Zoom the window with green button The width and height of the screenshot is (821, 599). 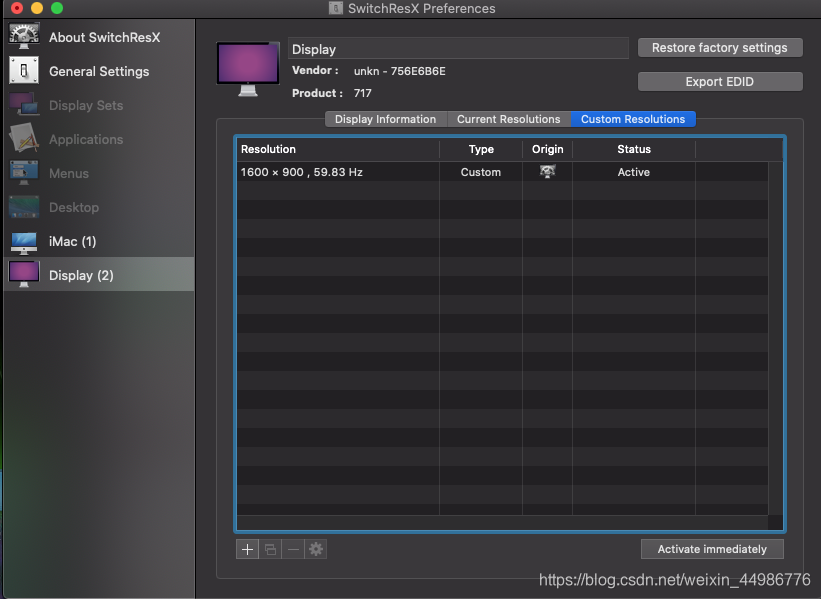[57, 8]
